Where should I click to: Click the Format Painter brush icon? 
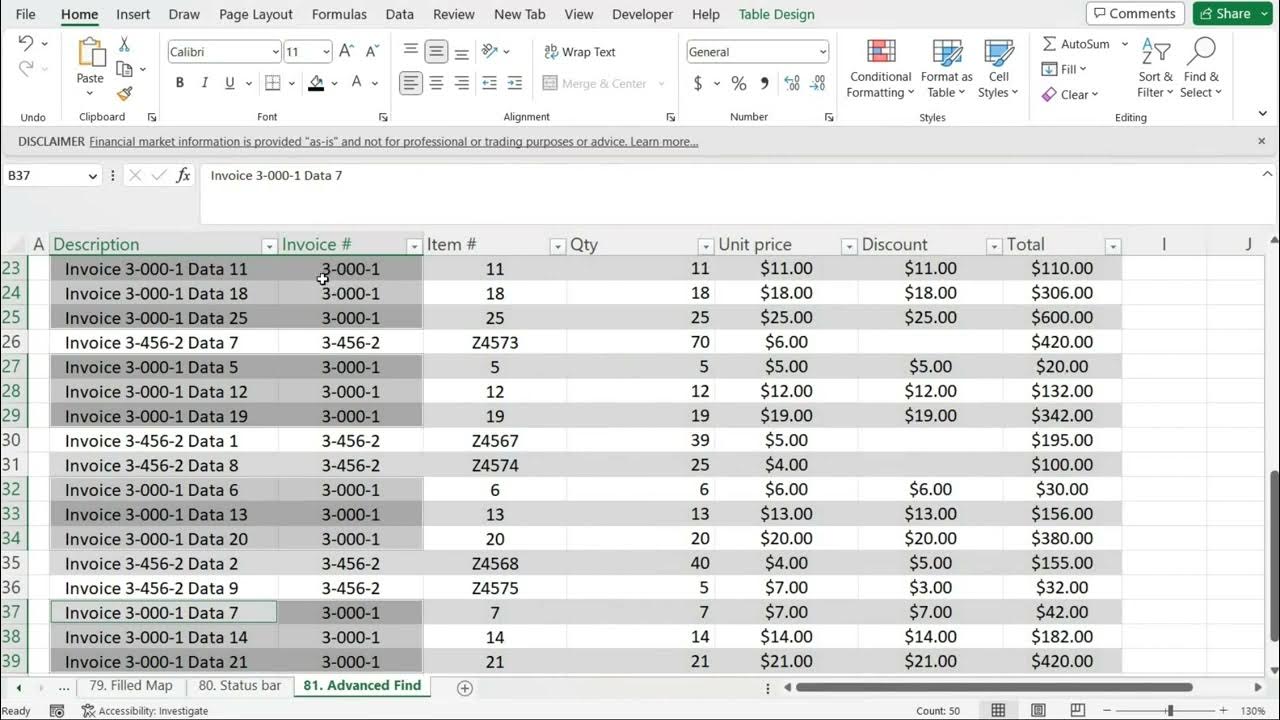click(x=124, y=93)
